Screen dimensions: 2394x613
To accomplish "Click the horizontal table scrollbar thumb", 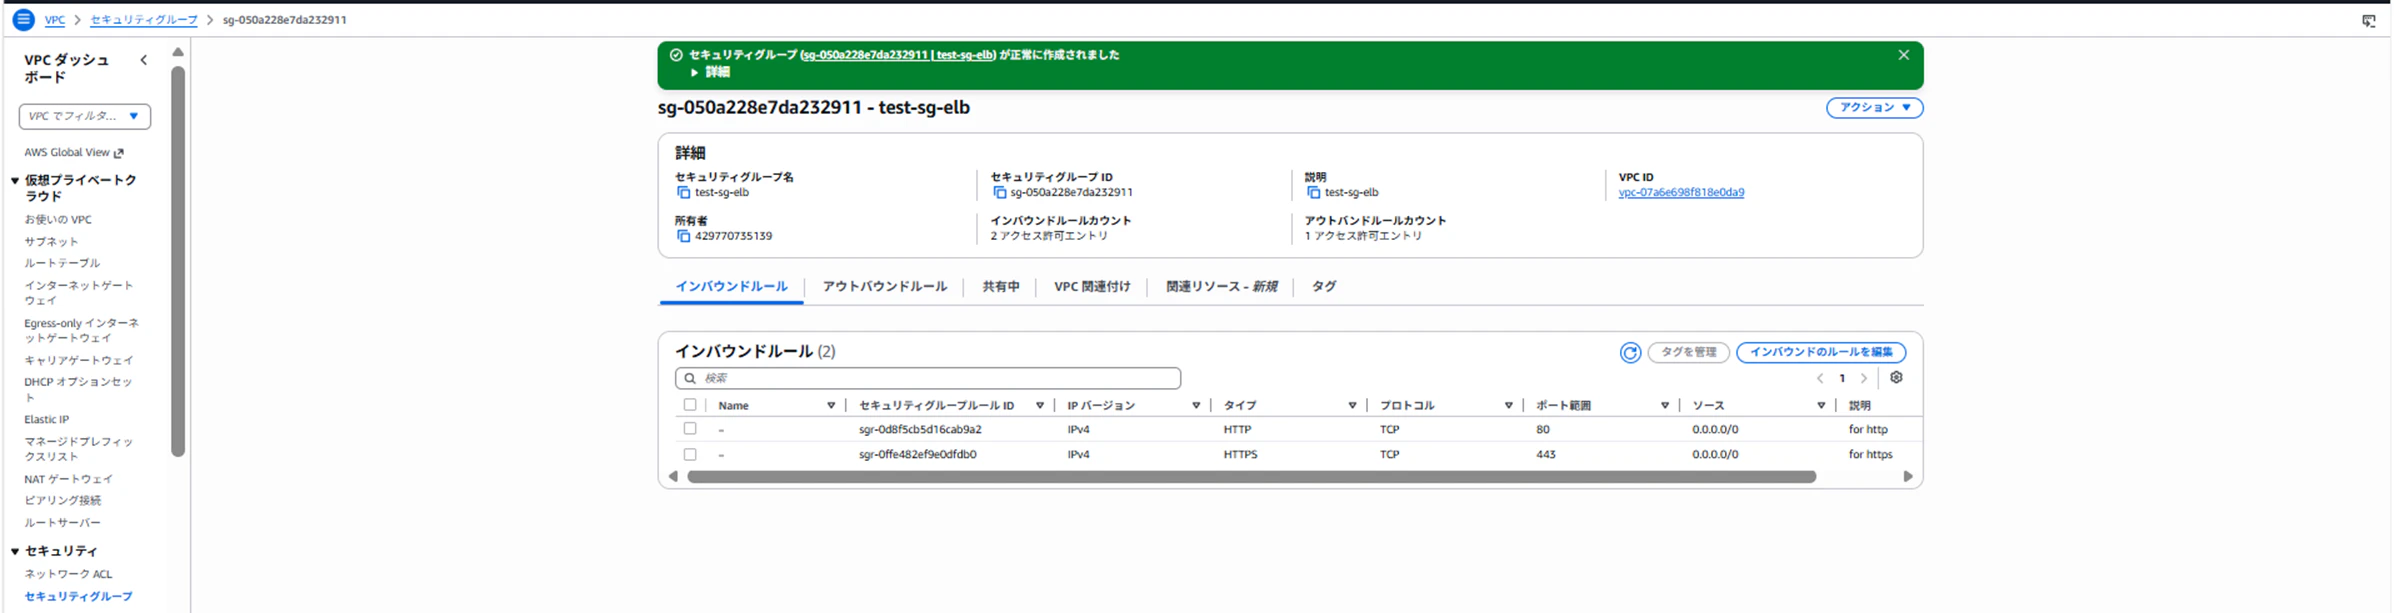I will [x=1251, y=477].
